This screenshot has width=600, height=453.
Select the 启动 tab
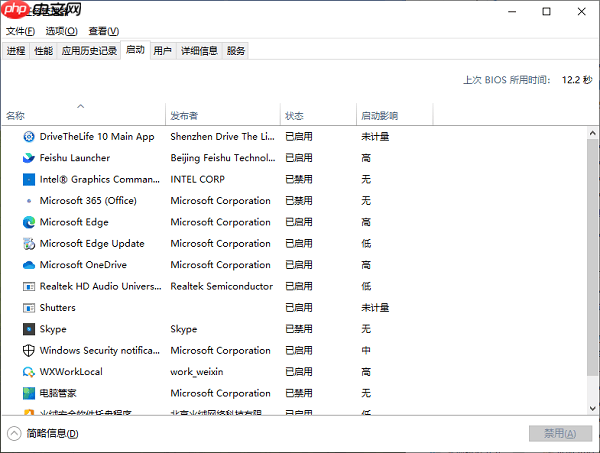pyautogui.click(x=135, y=50)
